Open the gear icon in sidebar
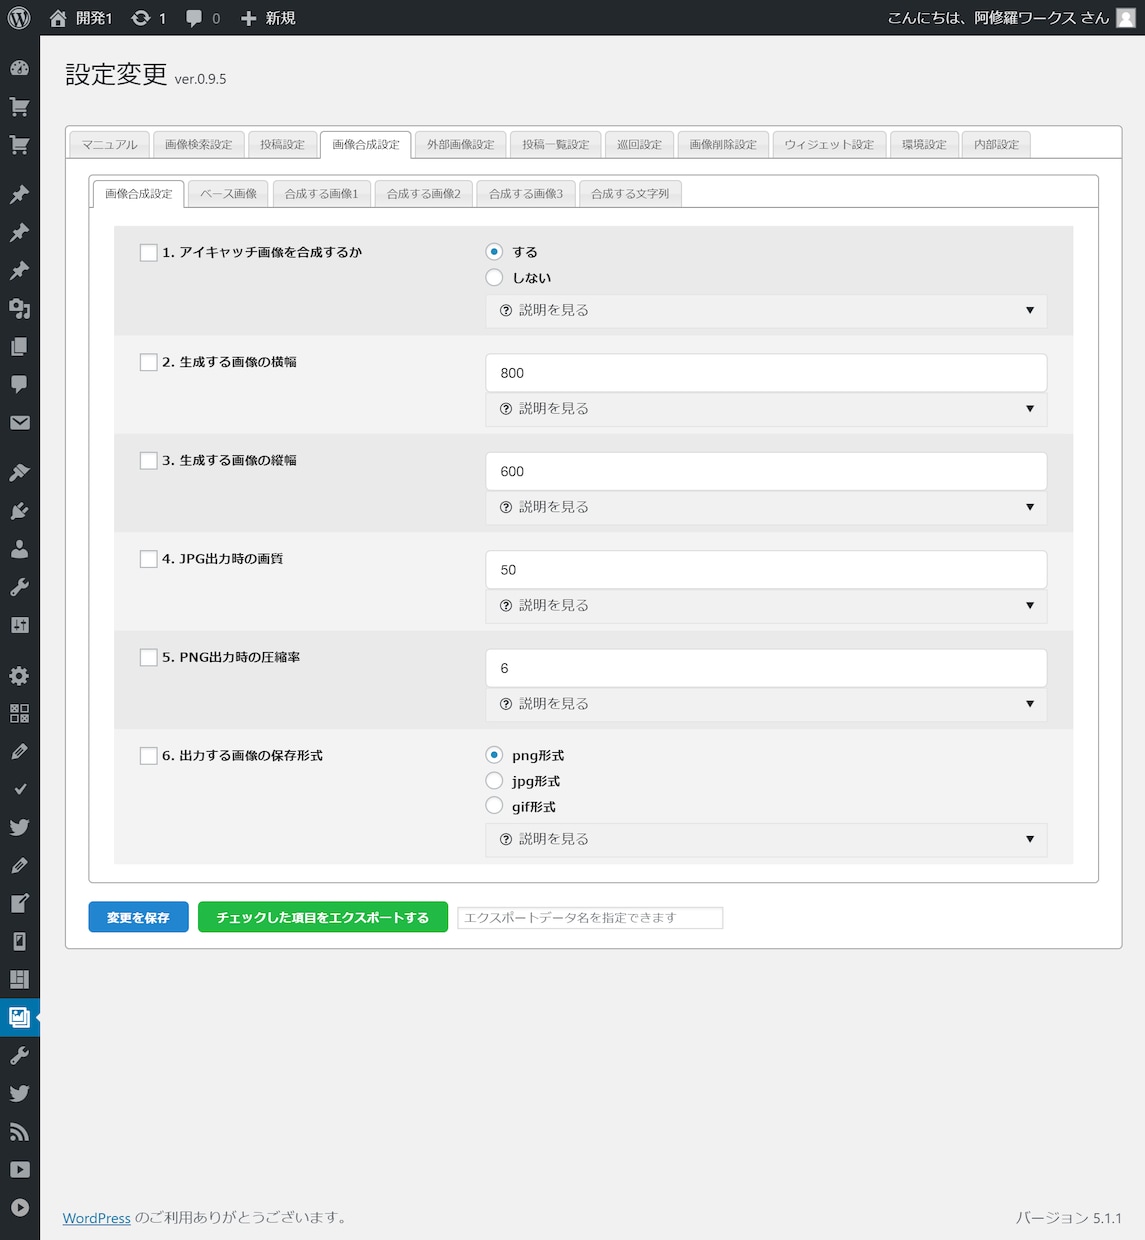Image resolution: width=1145 pixels, height=1240 pixels. point(19,675)
